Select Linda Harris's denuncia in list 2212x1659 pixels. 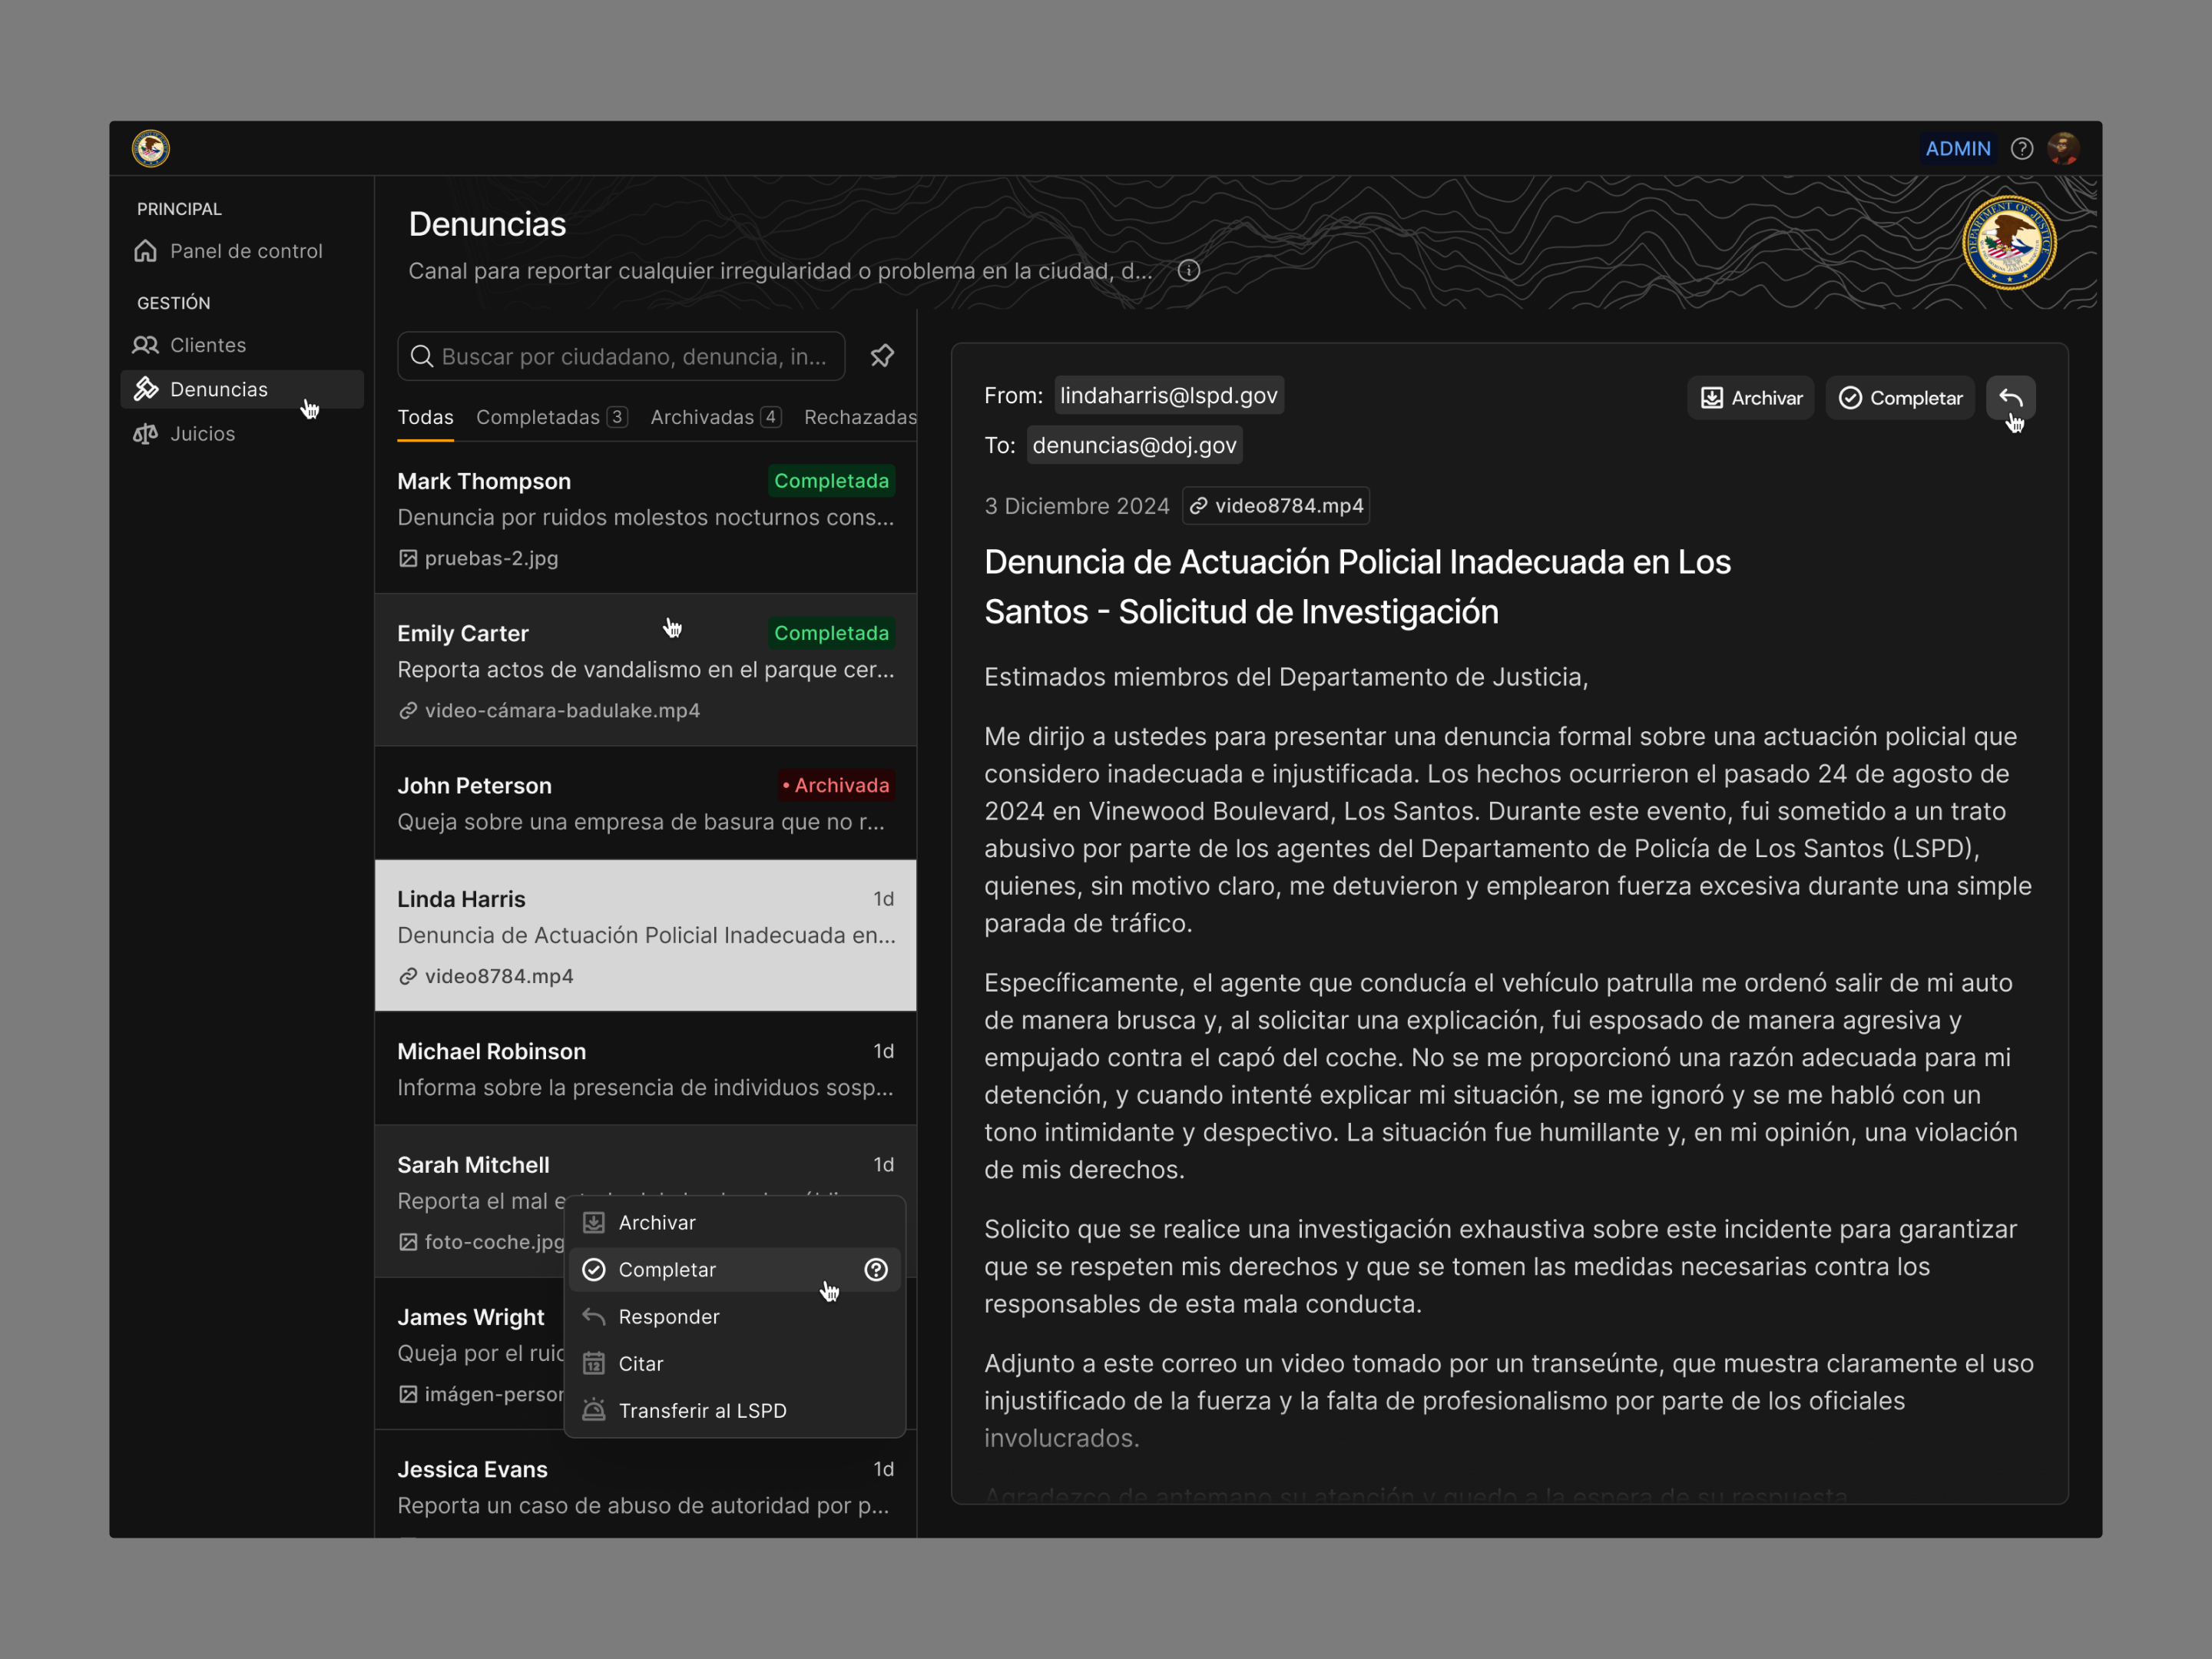646,935
